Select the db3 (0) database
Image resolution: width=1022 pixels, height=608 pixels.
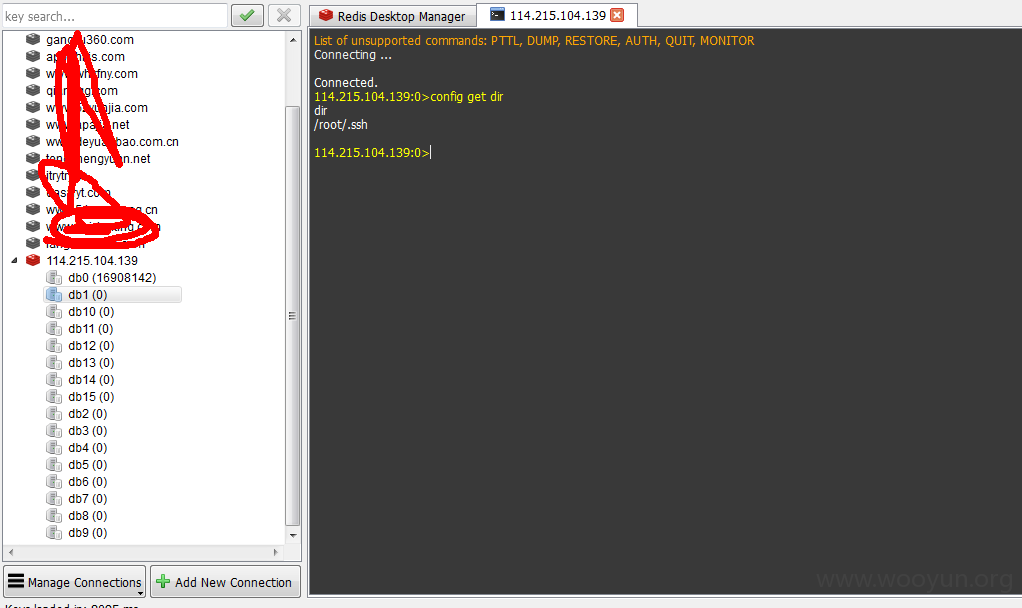pyautogui.click(x=88, y=431)
